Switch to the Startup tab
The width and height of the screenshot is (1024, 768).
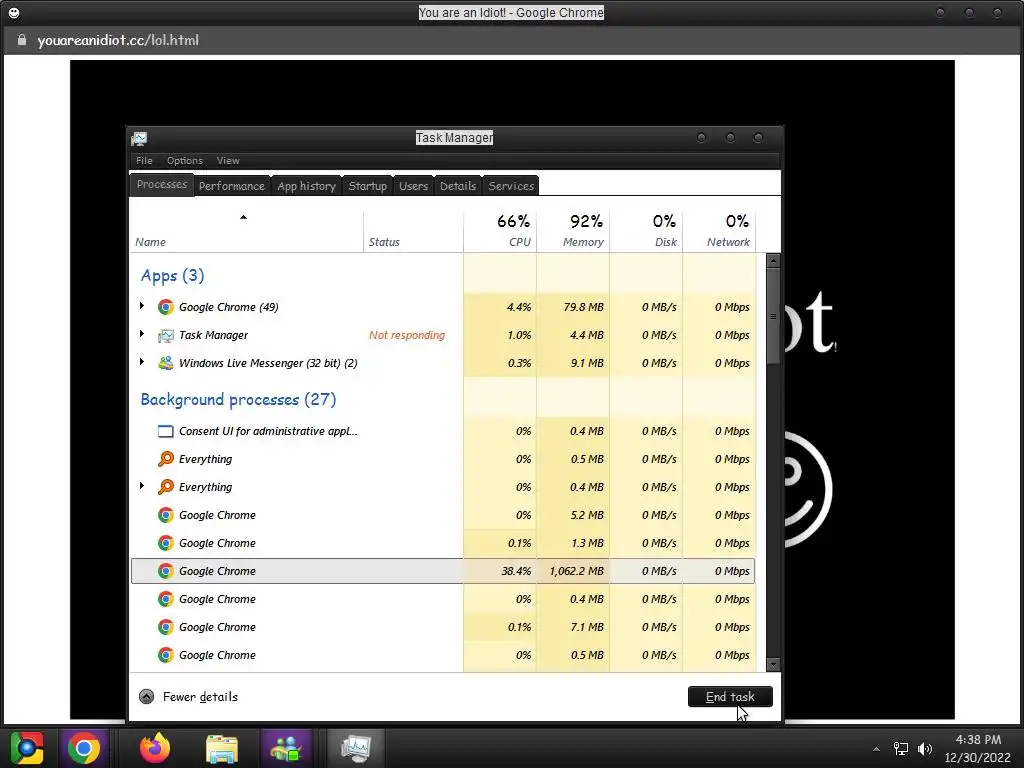click(x=368, y=186)
